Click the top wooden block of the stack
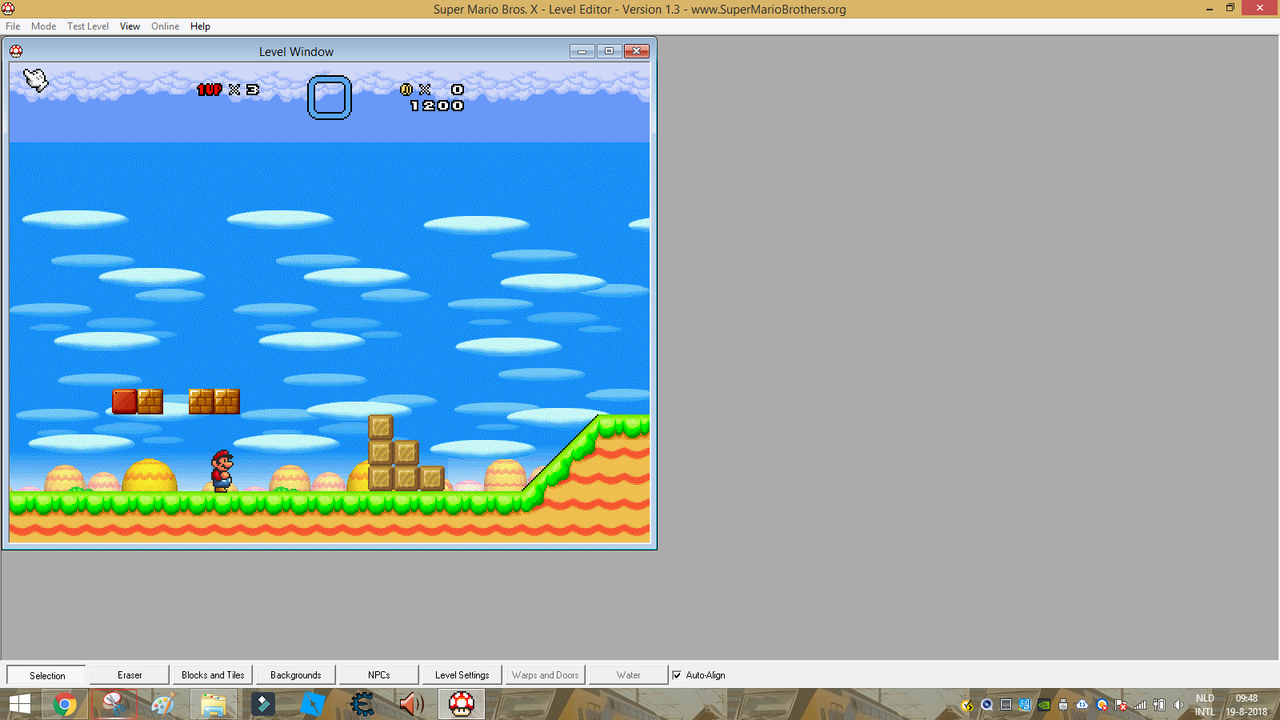Screen dimensions: 1280x720 click(x=380, y=427)
